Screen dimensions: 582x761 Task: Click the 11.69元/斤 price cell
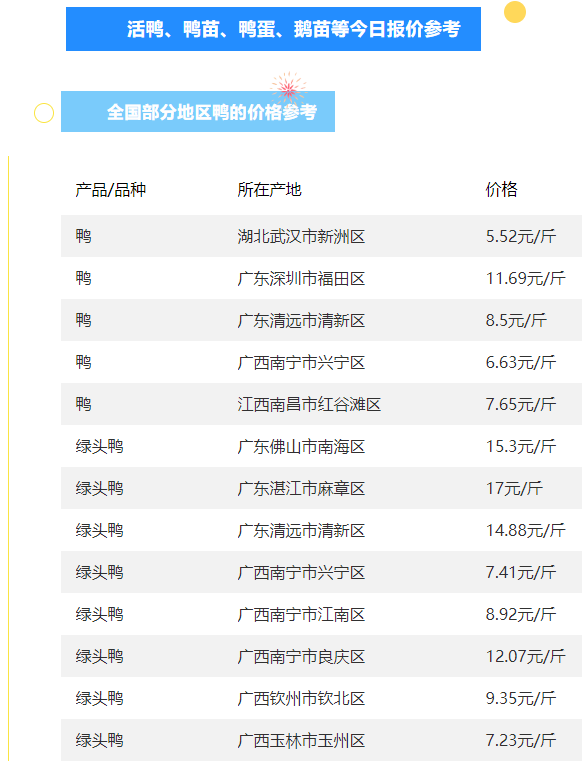(x=526, y=278)
